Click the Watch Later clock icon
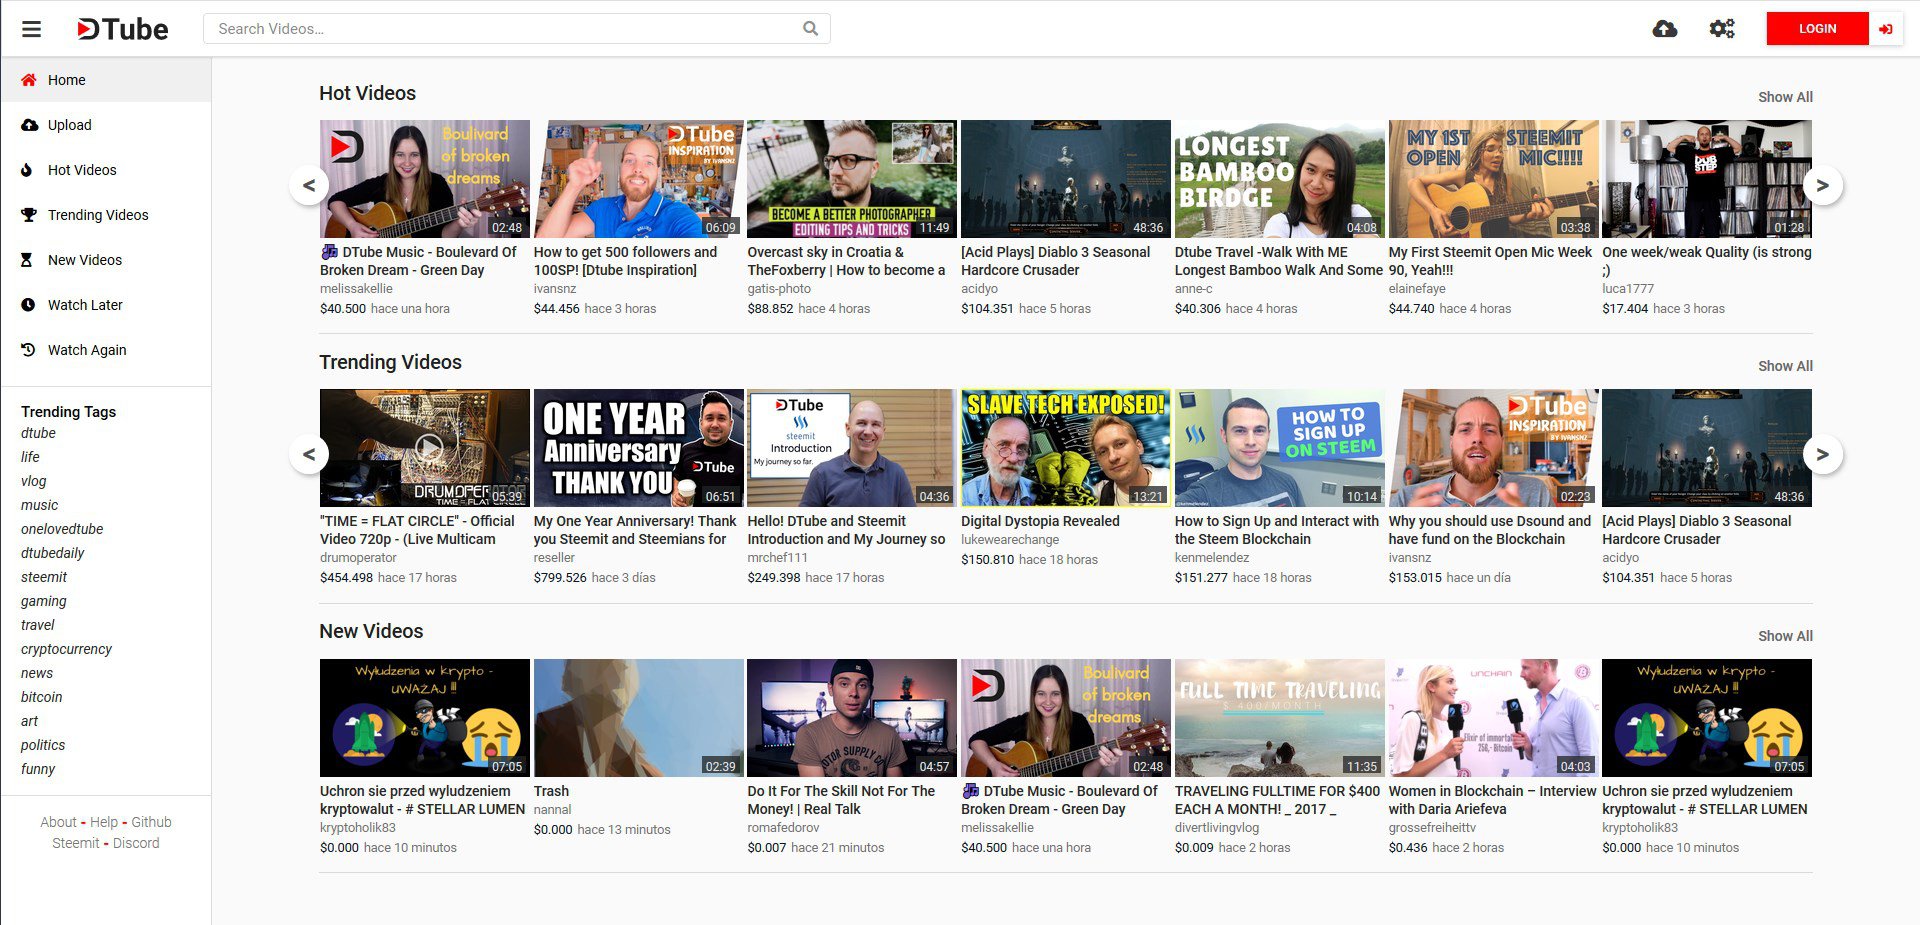 [x=28, y=305]
